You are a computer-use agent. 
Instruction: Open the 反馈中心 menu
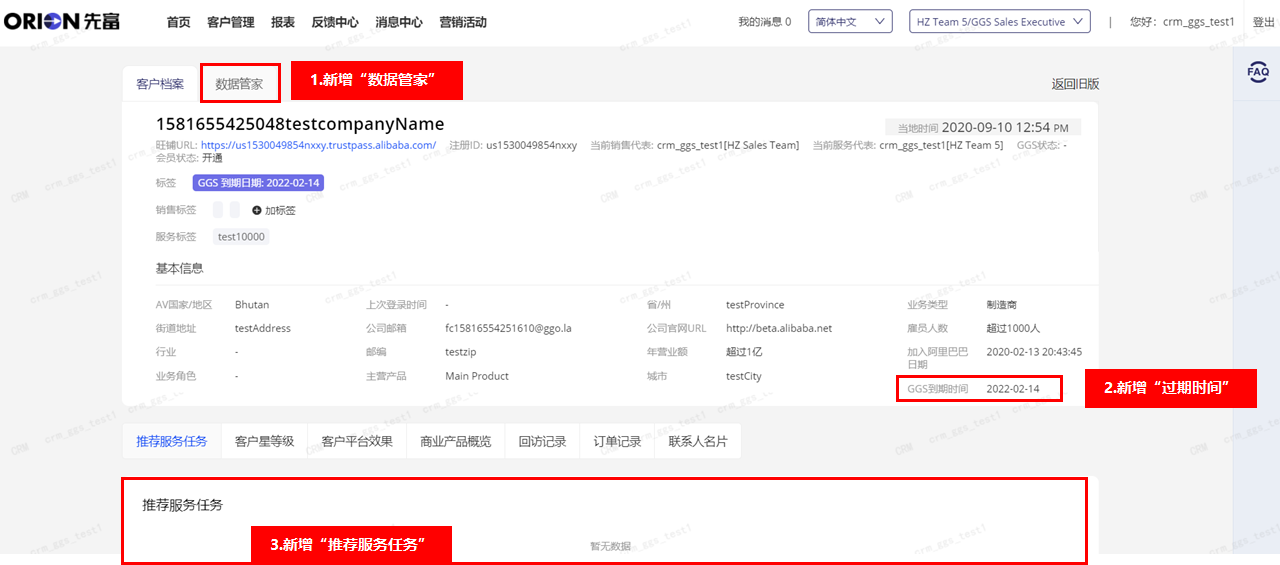click(335, 22)
